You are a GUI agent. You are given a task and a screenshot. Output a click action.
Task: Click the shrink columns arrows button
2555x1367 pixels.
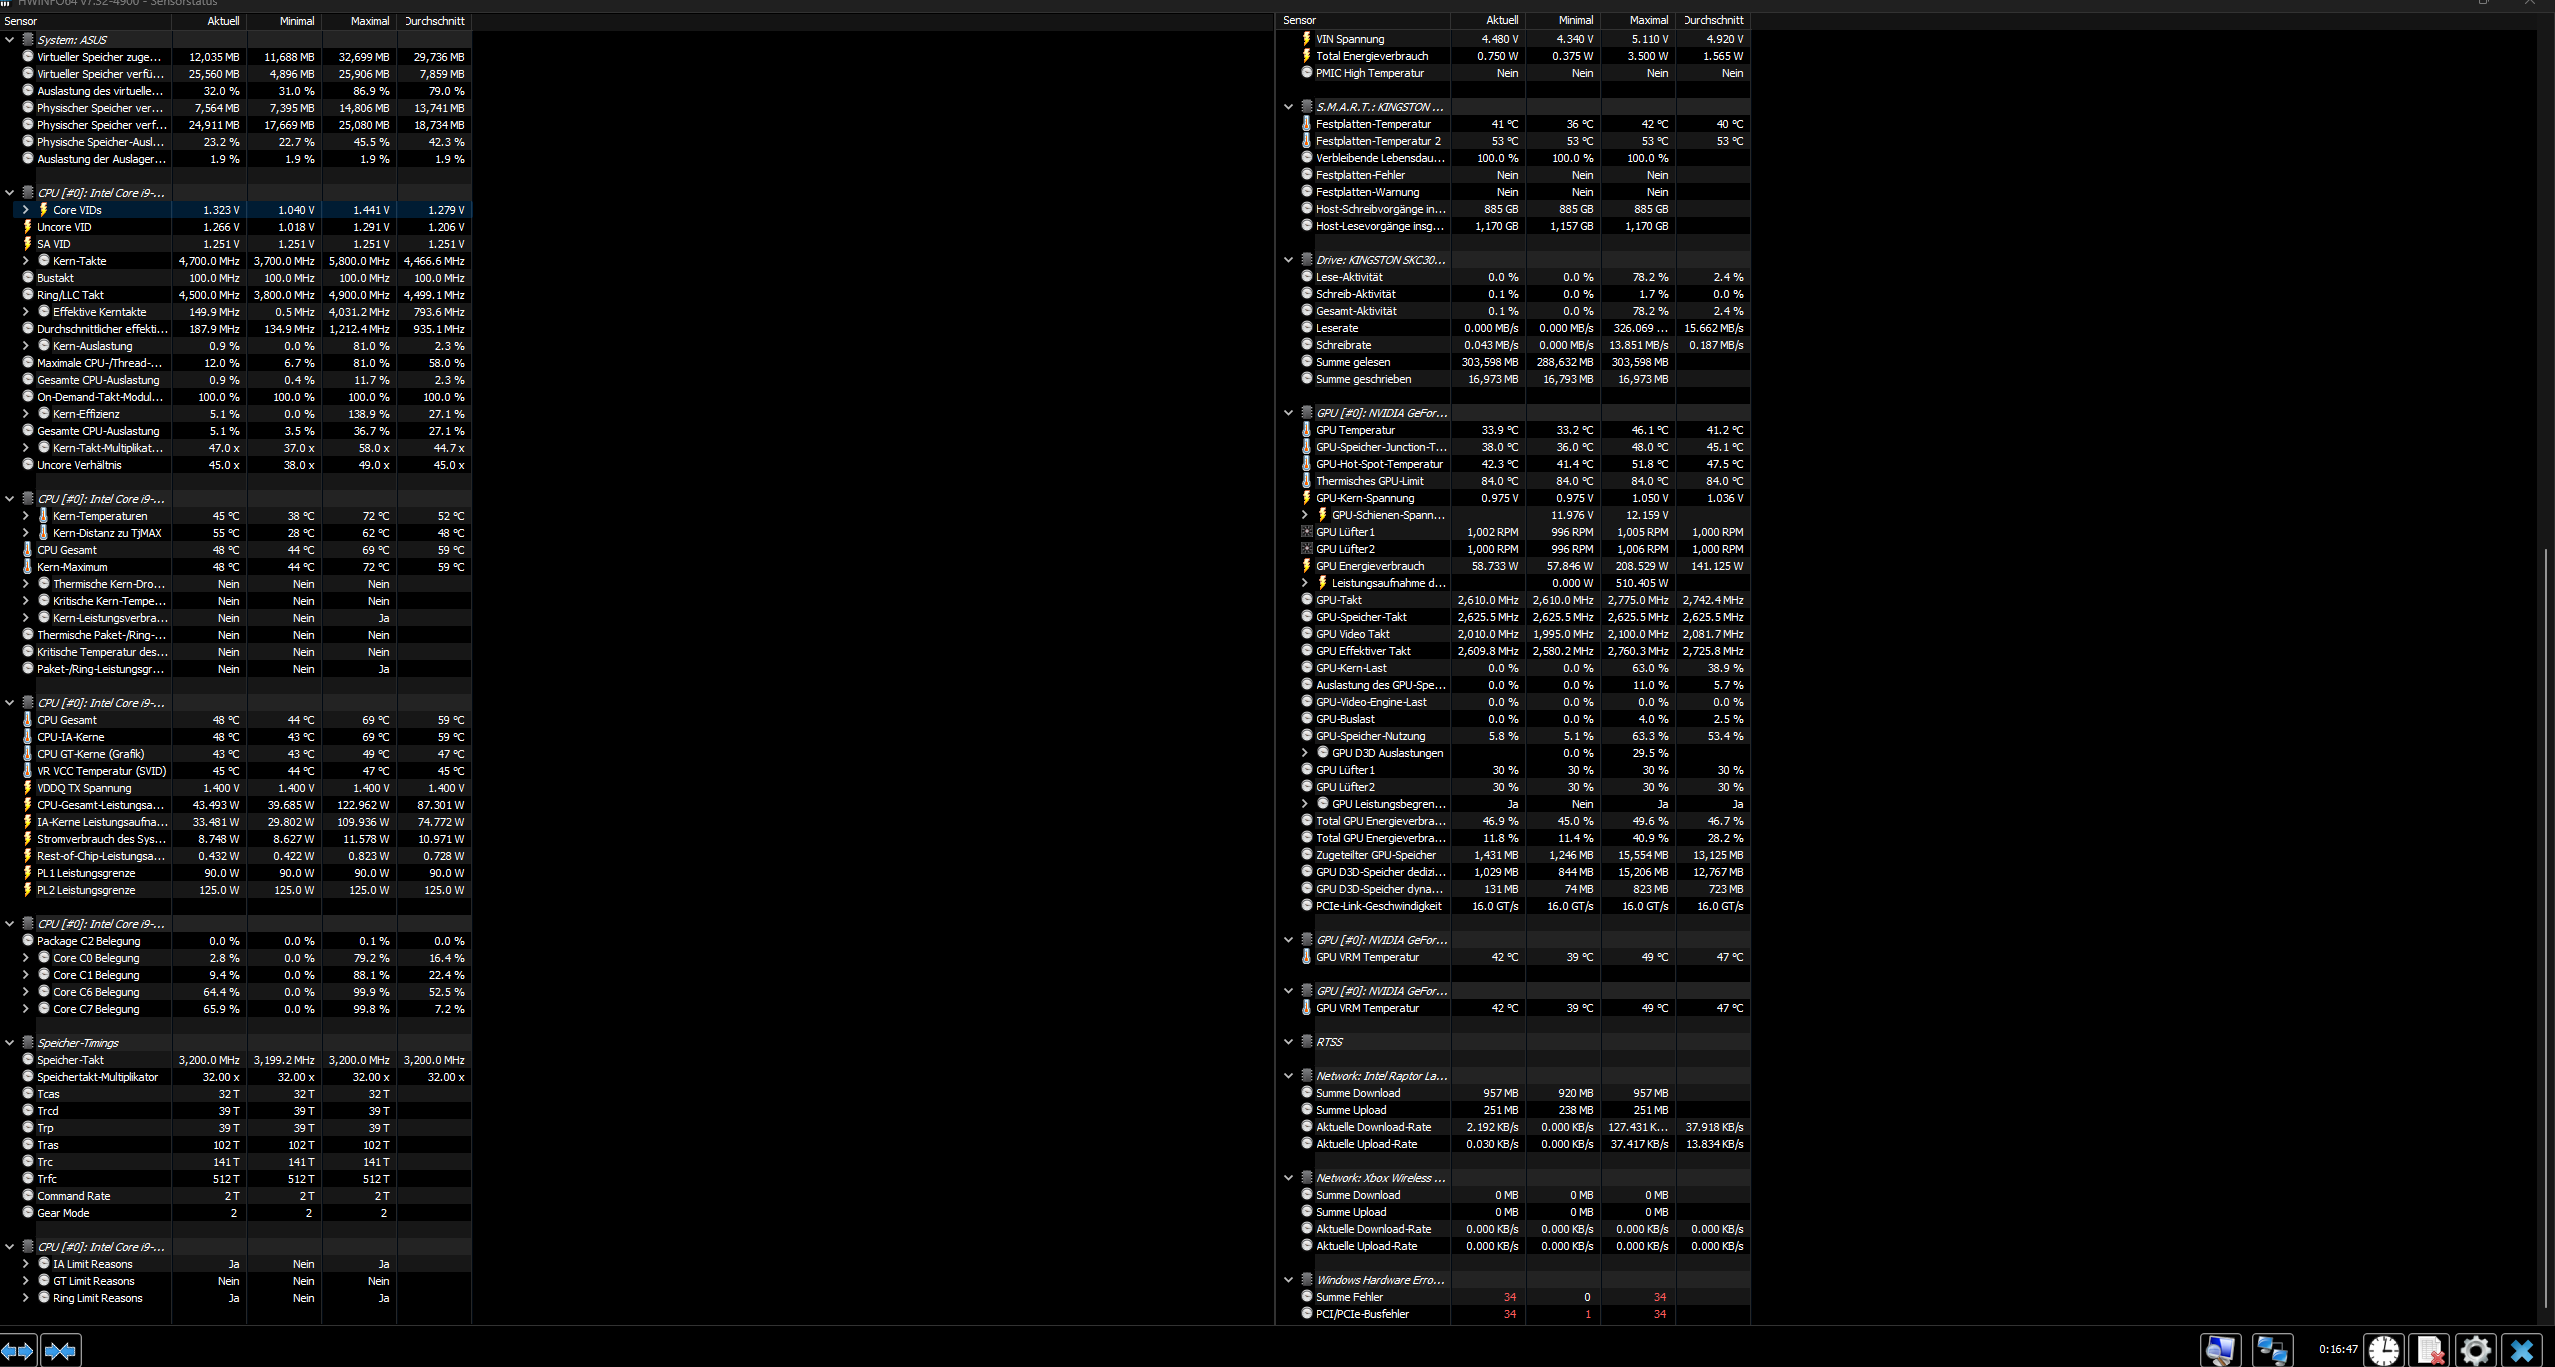[x=60, y=1351]
